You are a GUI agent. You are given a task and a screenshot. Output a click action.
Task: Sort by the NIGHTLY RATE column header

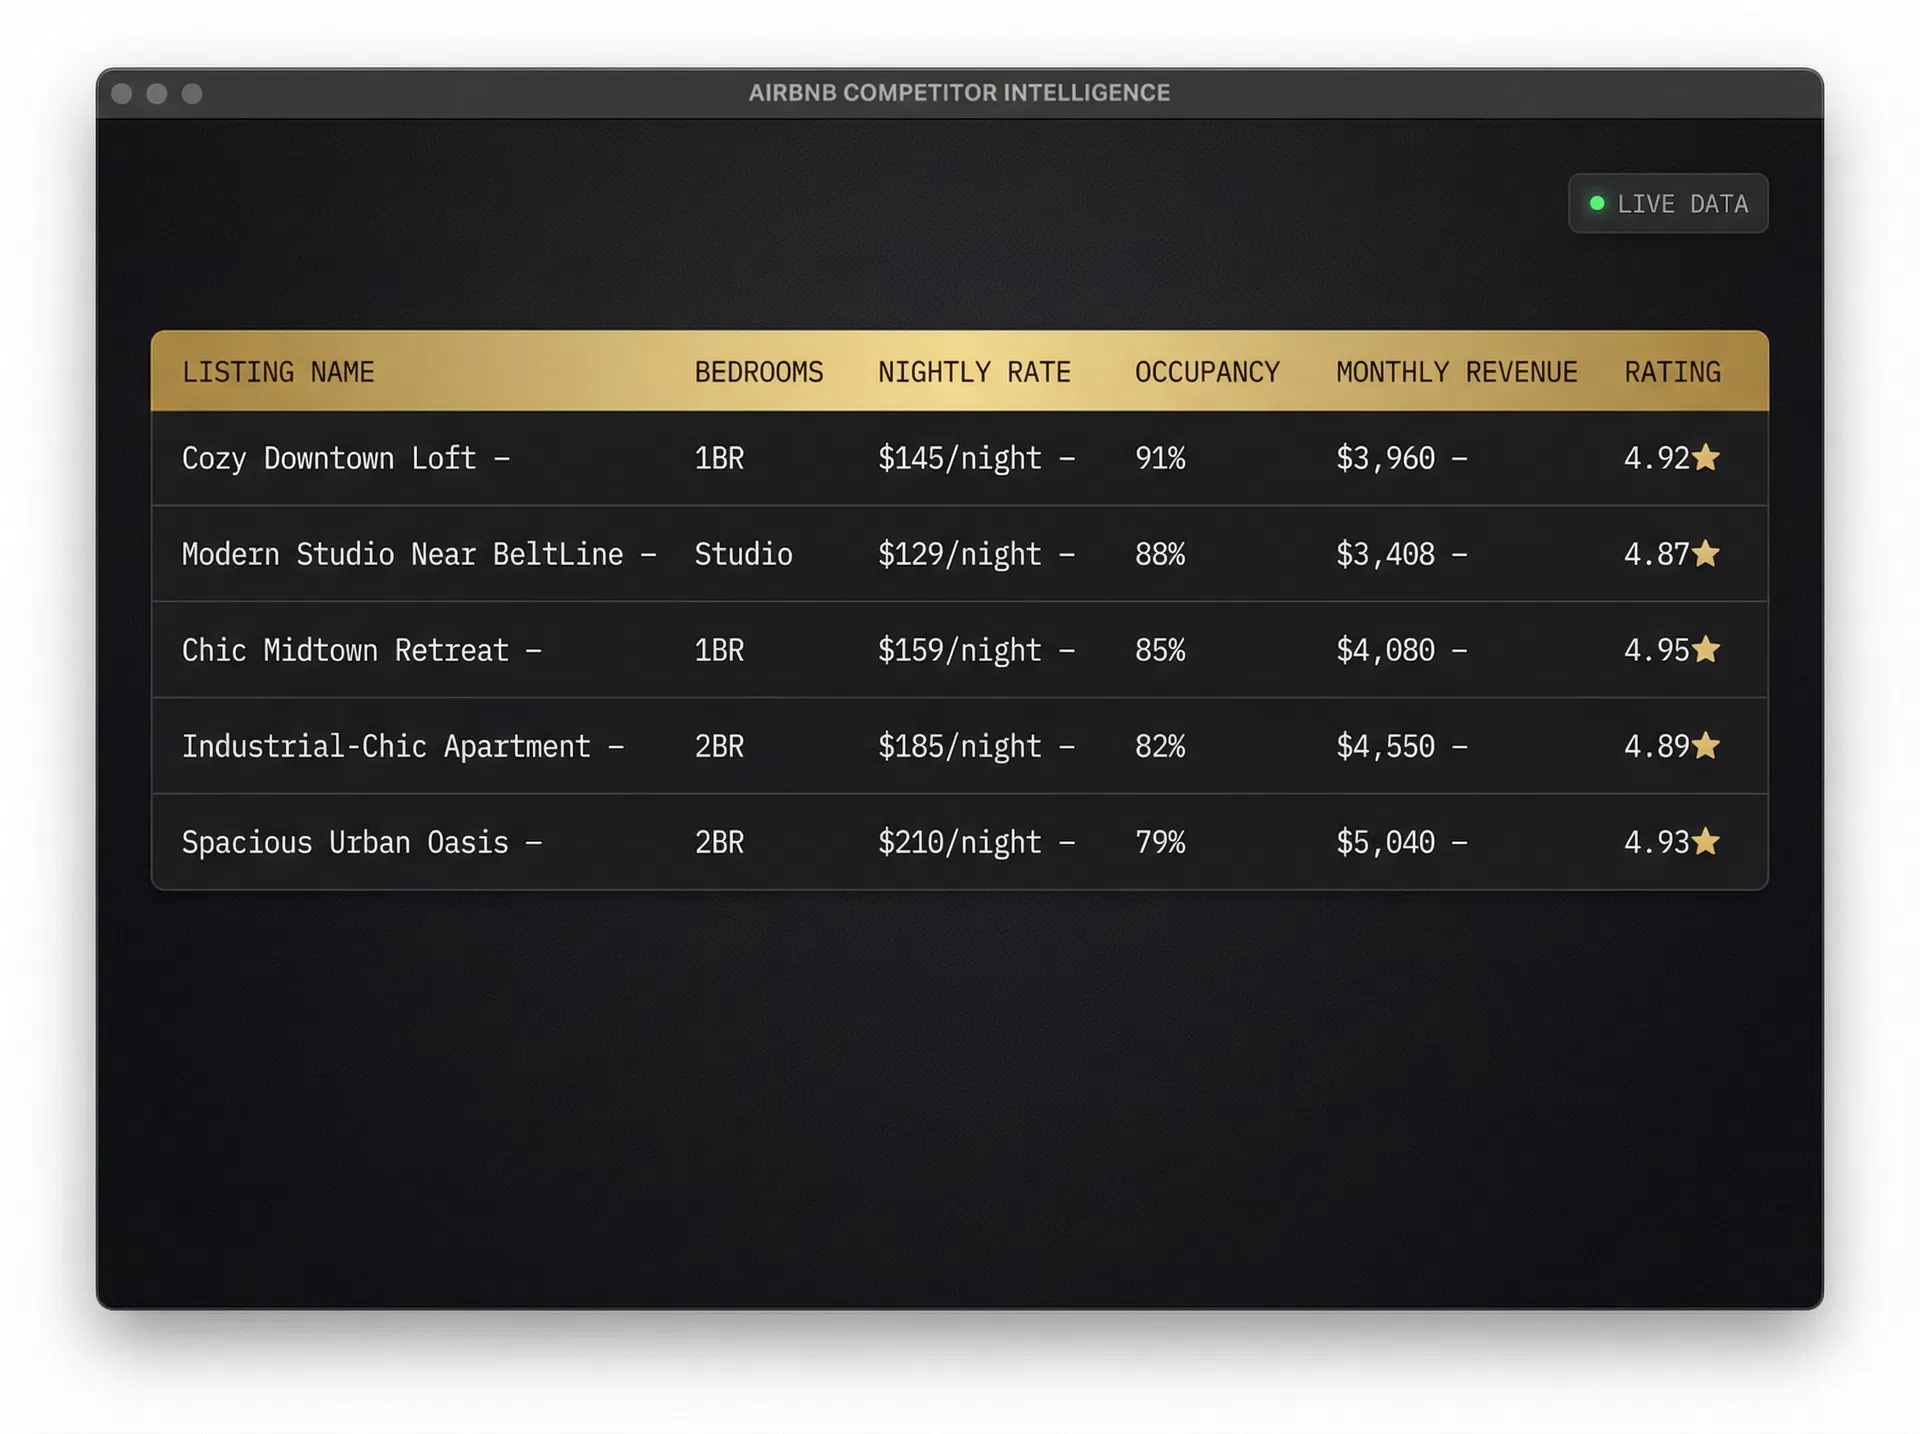974,371
